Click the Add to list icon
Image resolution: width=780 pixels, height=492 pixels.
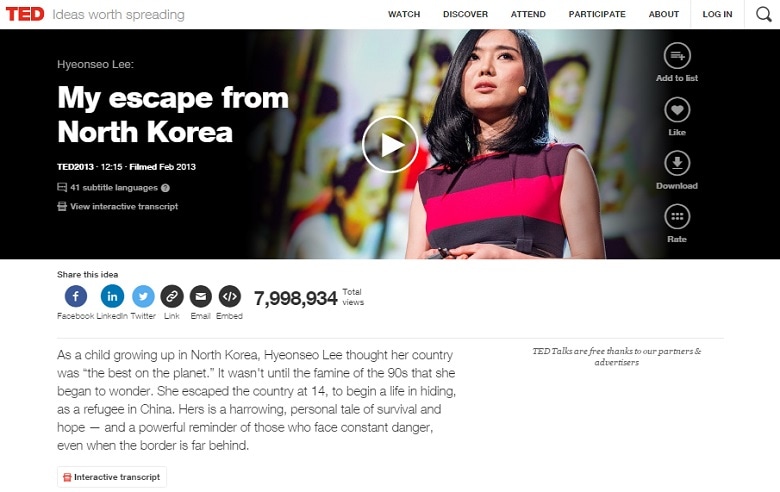pos(677,56)
